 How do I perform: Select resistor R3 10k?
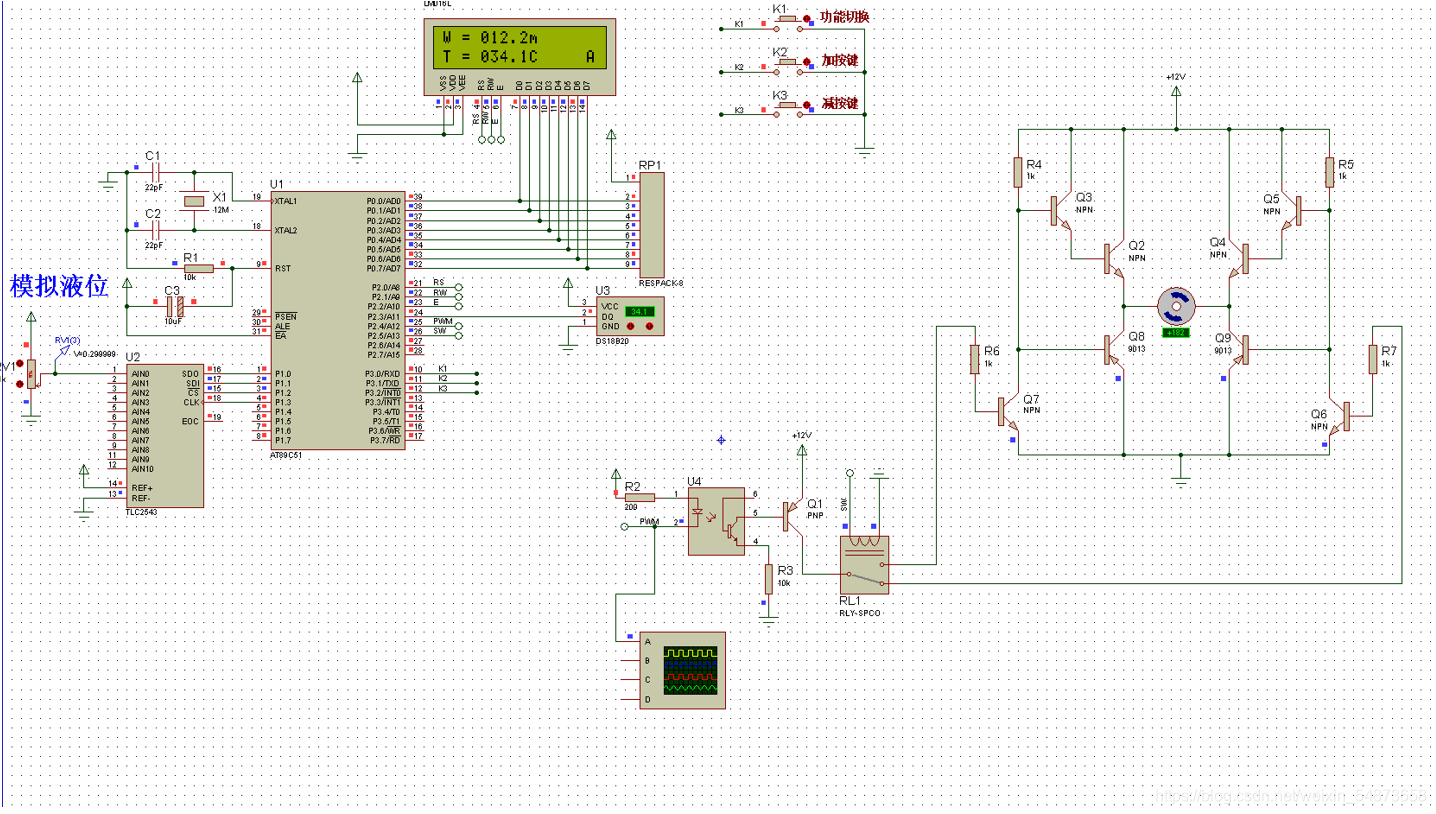click(768, 579)
